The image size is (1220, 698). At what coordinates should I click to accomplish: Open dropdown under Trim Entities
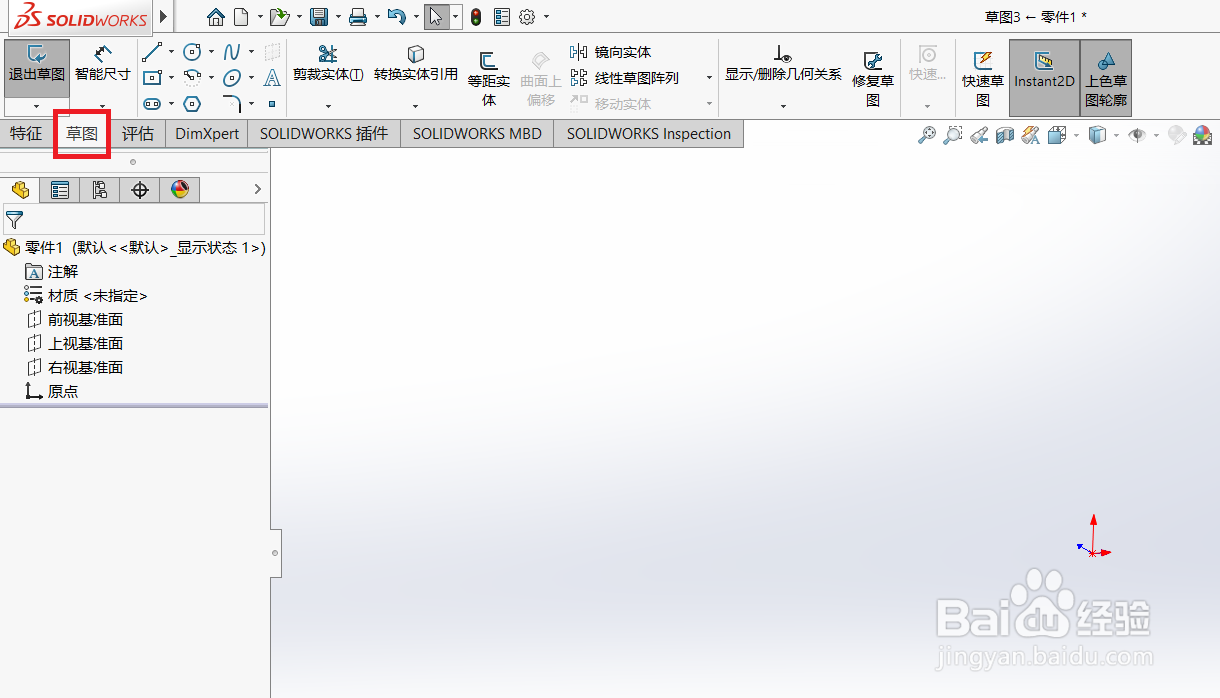(328, 106)
